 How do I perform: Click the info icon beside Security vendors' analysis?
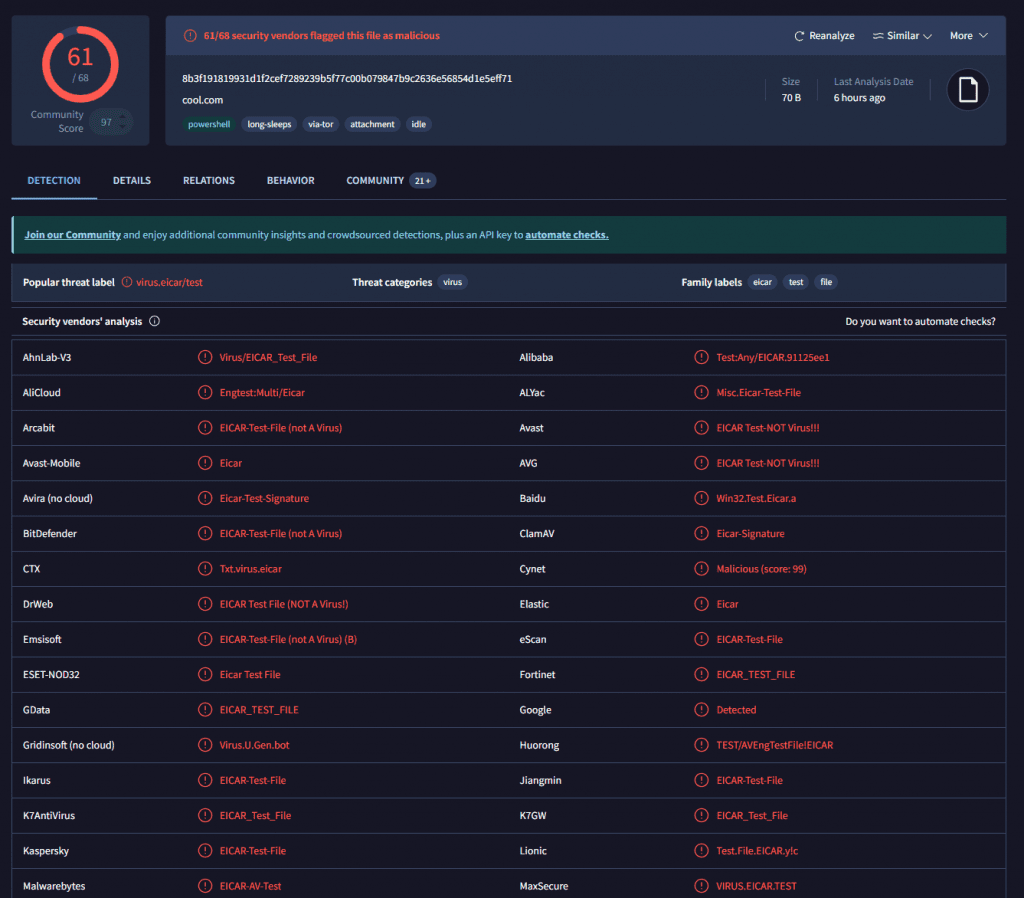pyautogui.click(x=155, y=321)
